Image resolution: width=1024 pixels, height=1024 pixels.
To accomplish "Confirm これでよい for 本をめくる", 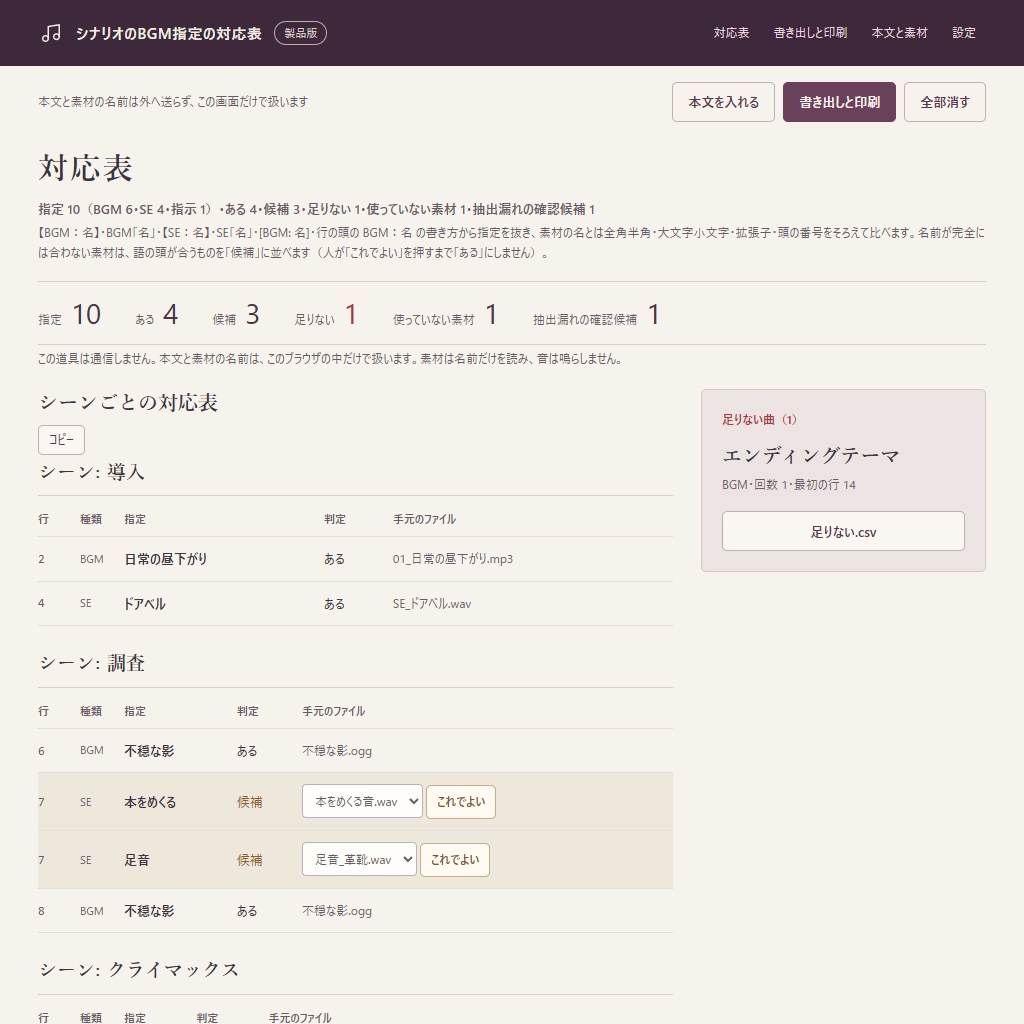I will (460, 801).
